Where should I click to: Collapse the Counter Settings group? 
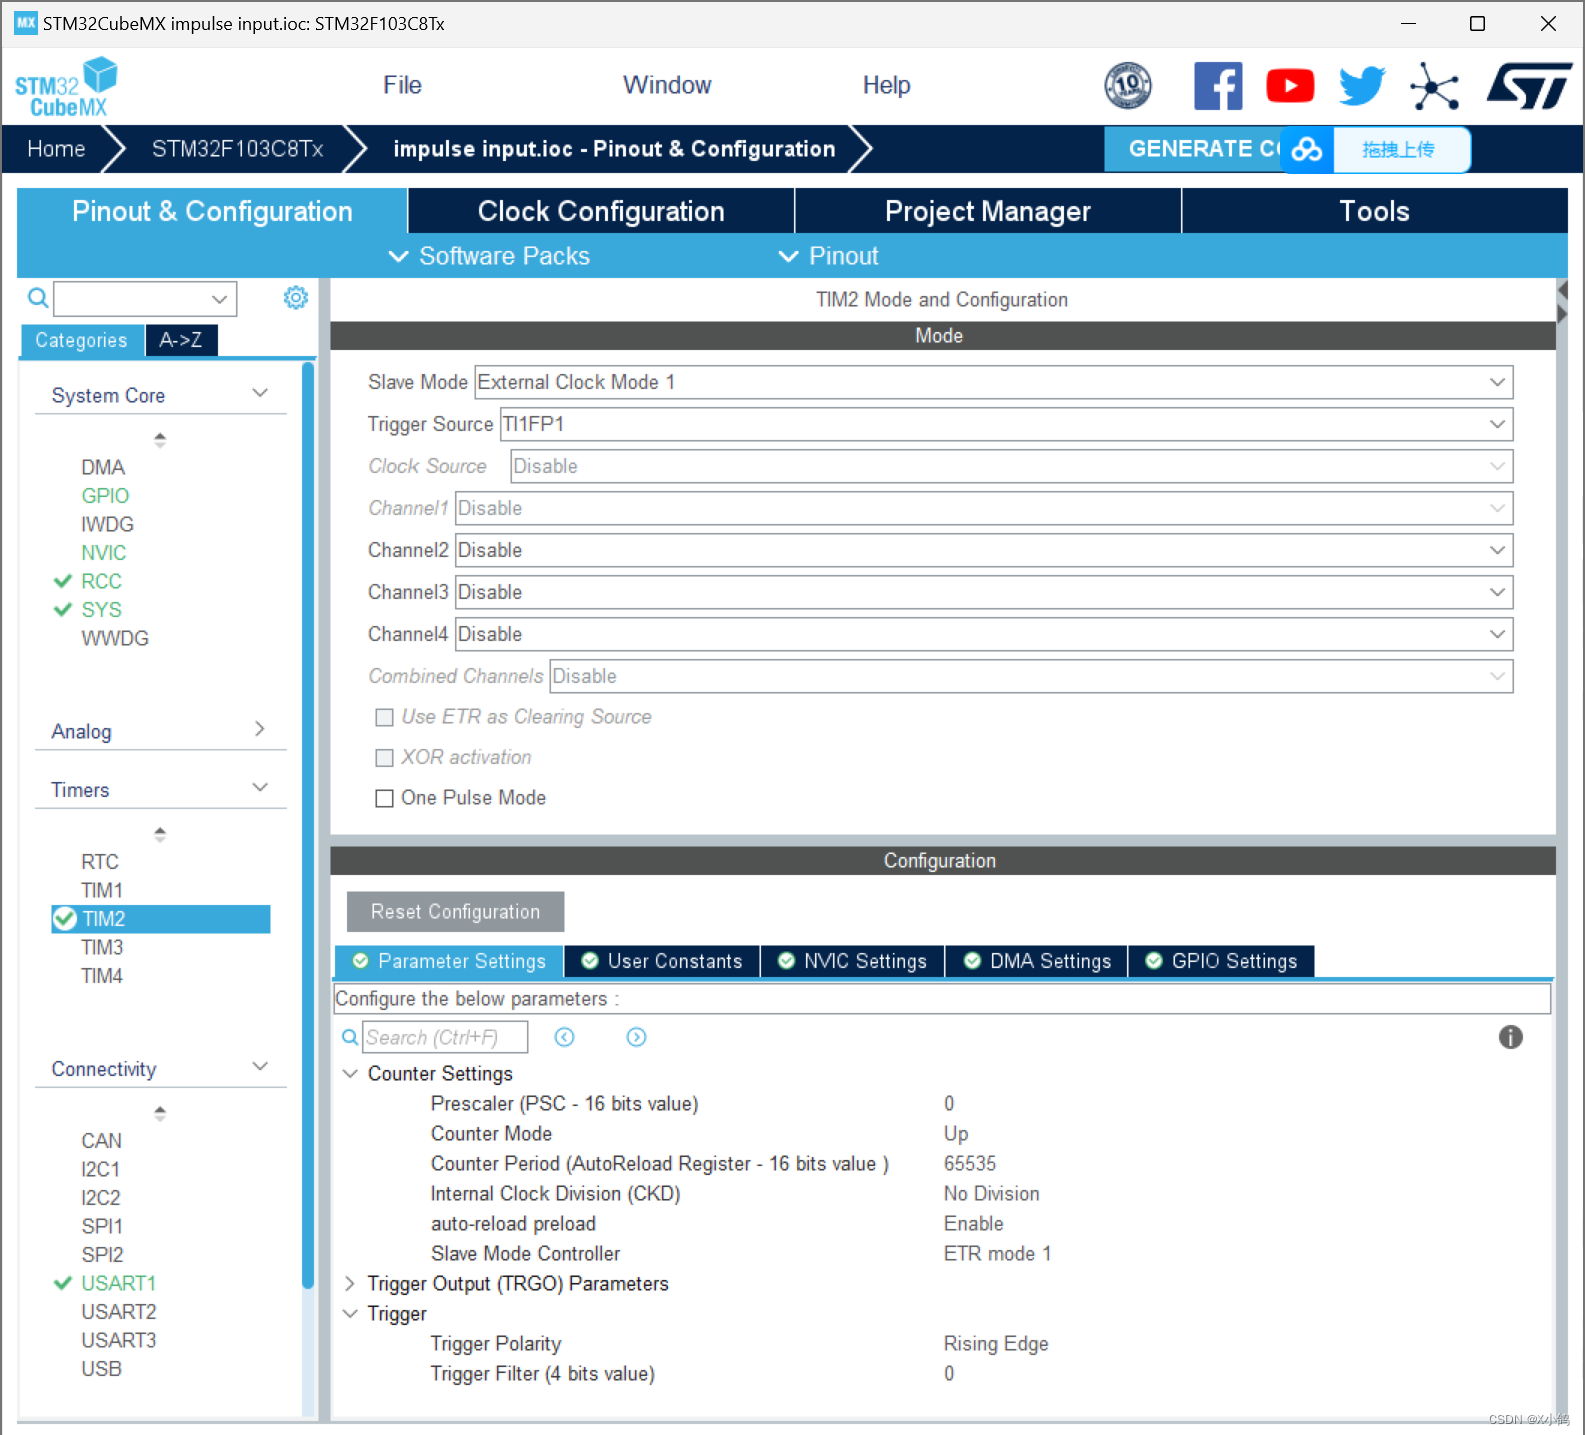pyautogui.click(x=350, y=1073)
